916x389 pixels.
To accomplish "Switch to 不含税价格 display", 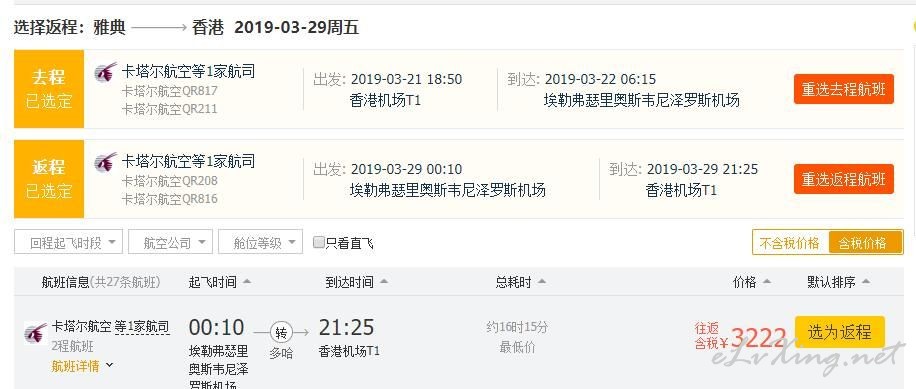I will [790, 243].
